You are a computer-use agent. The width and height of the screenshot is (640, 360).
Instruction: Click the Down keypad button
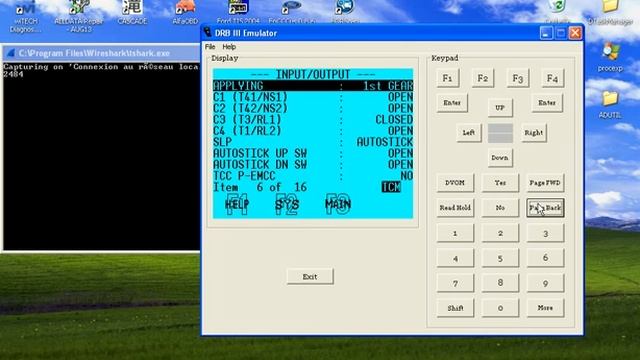click(x=500, y=158)
